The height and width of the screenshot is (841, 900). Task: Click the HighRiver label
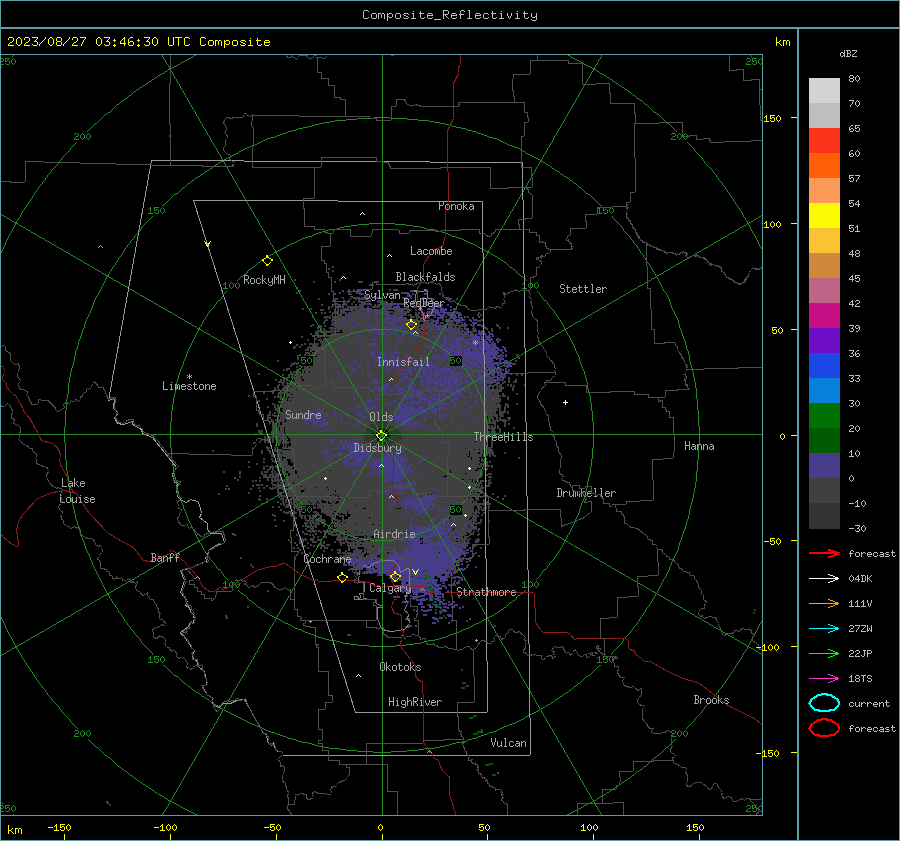click(x=415, y=702)
